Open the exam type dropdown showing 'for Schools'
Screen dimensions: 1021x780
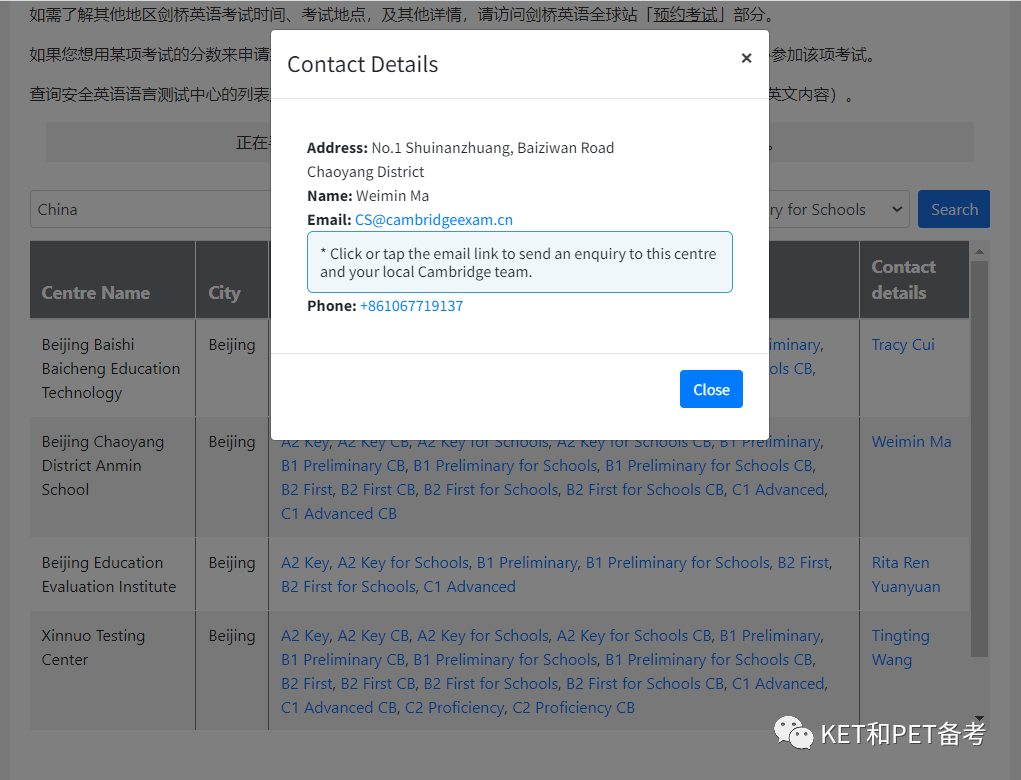point(839,209)
